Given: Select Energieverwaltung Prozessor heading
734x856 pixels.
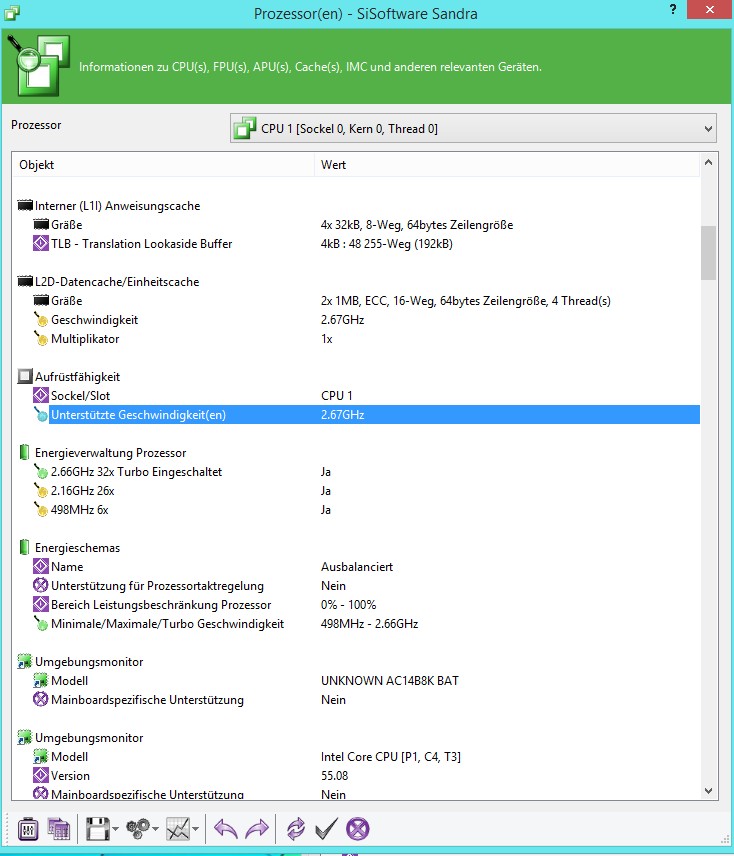Looking at the screenshot, I should tap(110, 453).
